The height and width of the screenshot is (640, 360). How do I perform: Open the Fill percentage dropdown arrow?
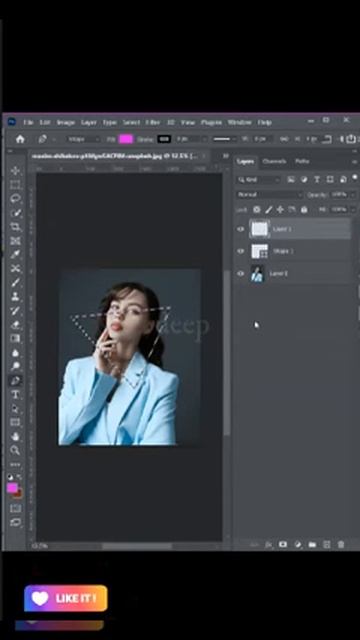coord(353,209)
